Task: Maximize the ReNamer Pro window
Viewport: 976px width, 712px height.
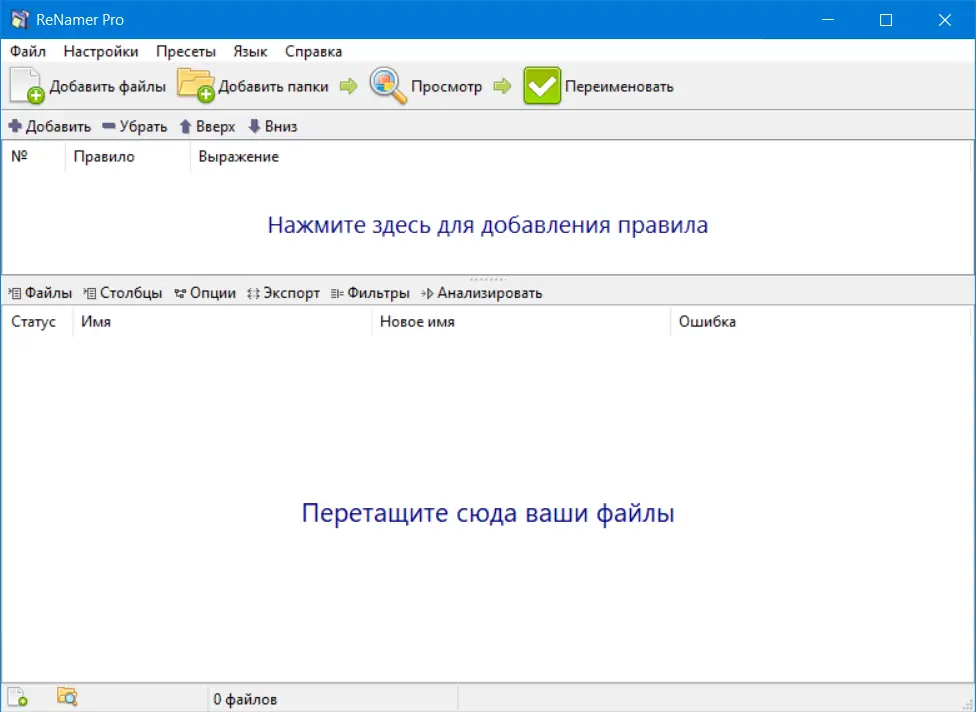Action: coord(886,19)
